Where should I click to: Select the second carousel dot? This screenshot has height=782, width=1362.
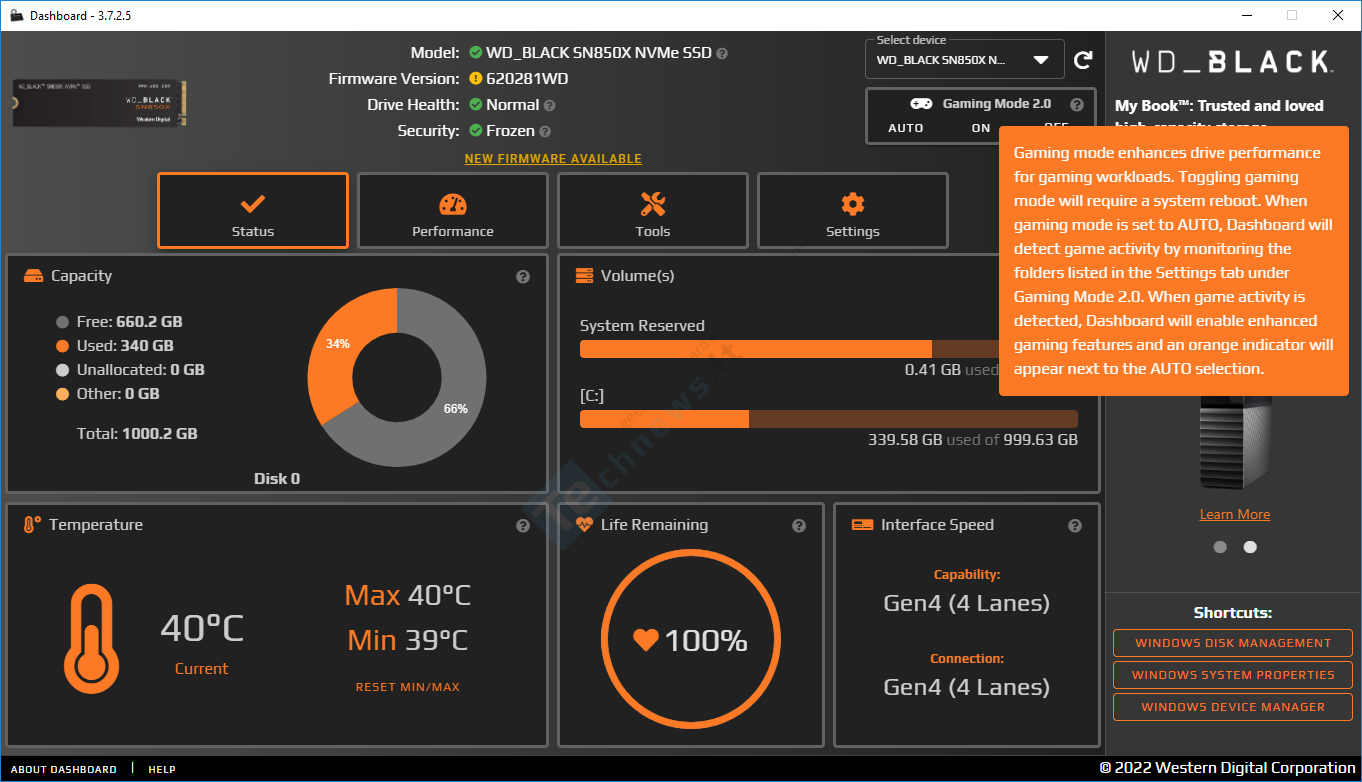click(1250, 547)
